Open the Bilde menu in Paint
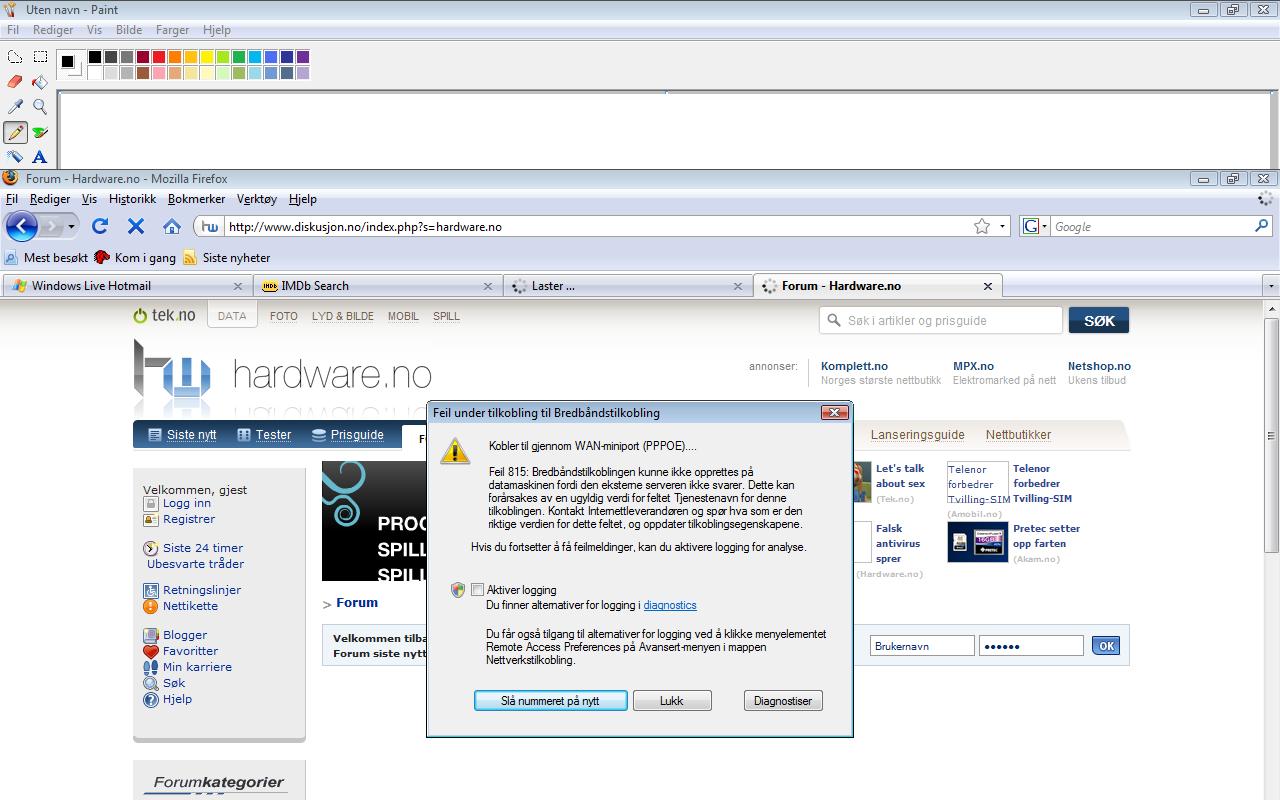1280x800 pixels. click(129, 30)
